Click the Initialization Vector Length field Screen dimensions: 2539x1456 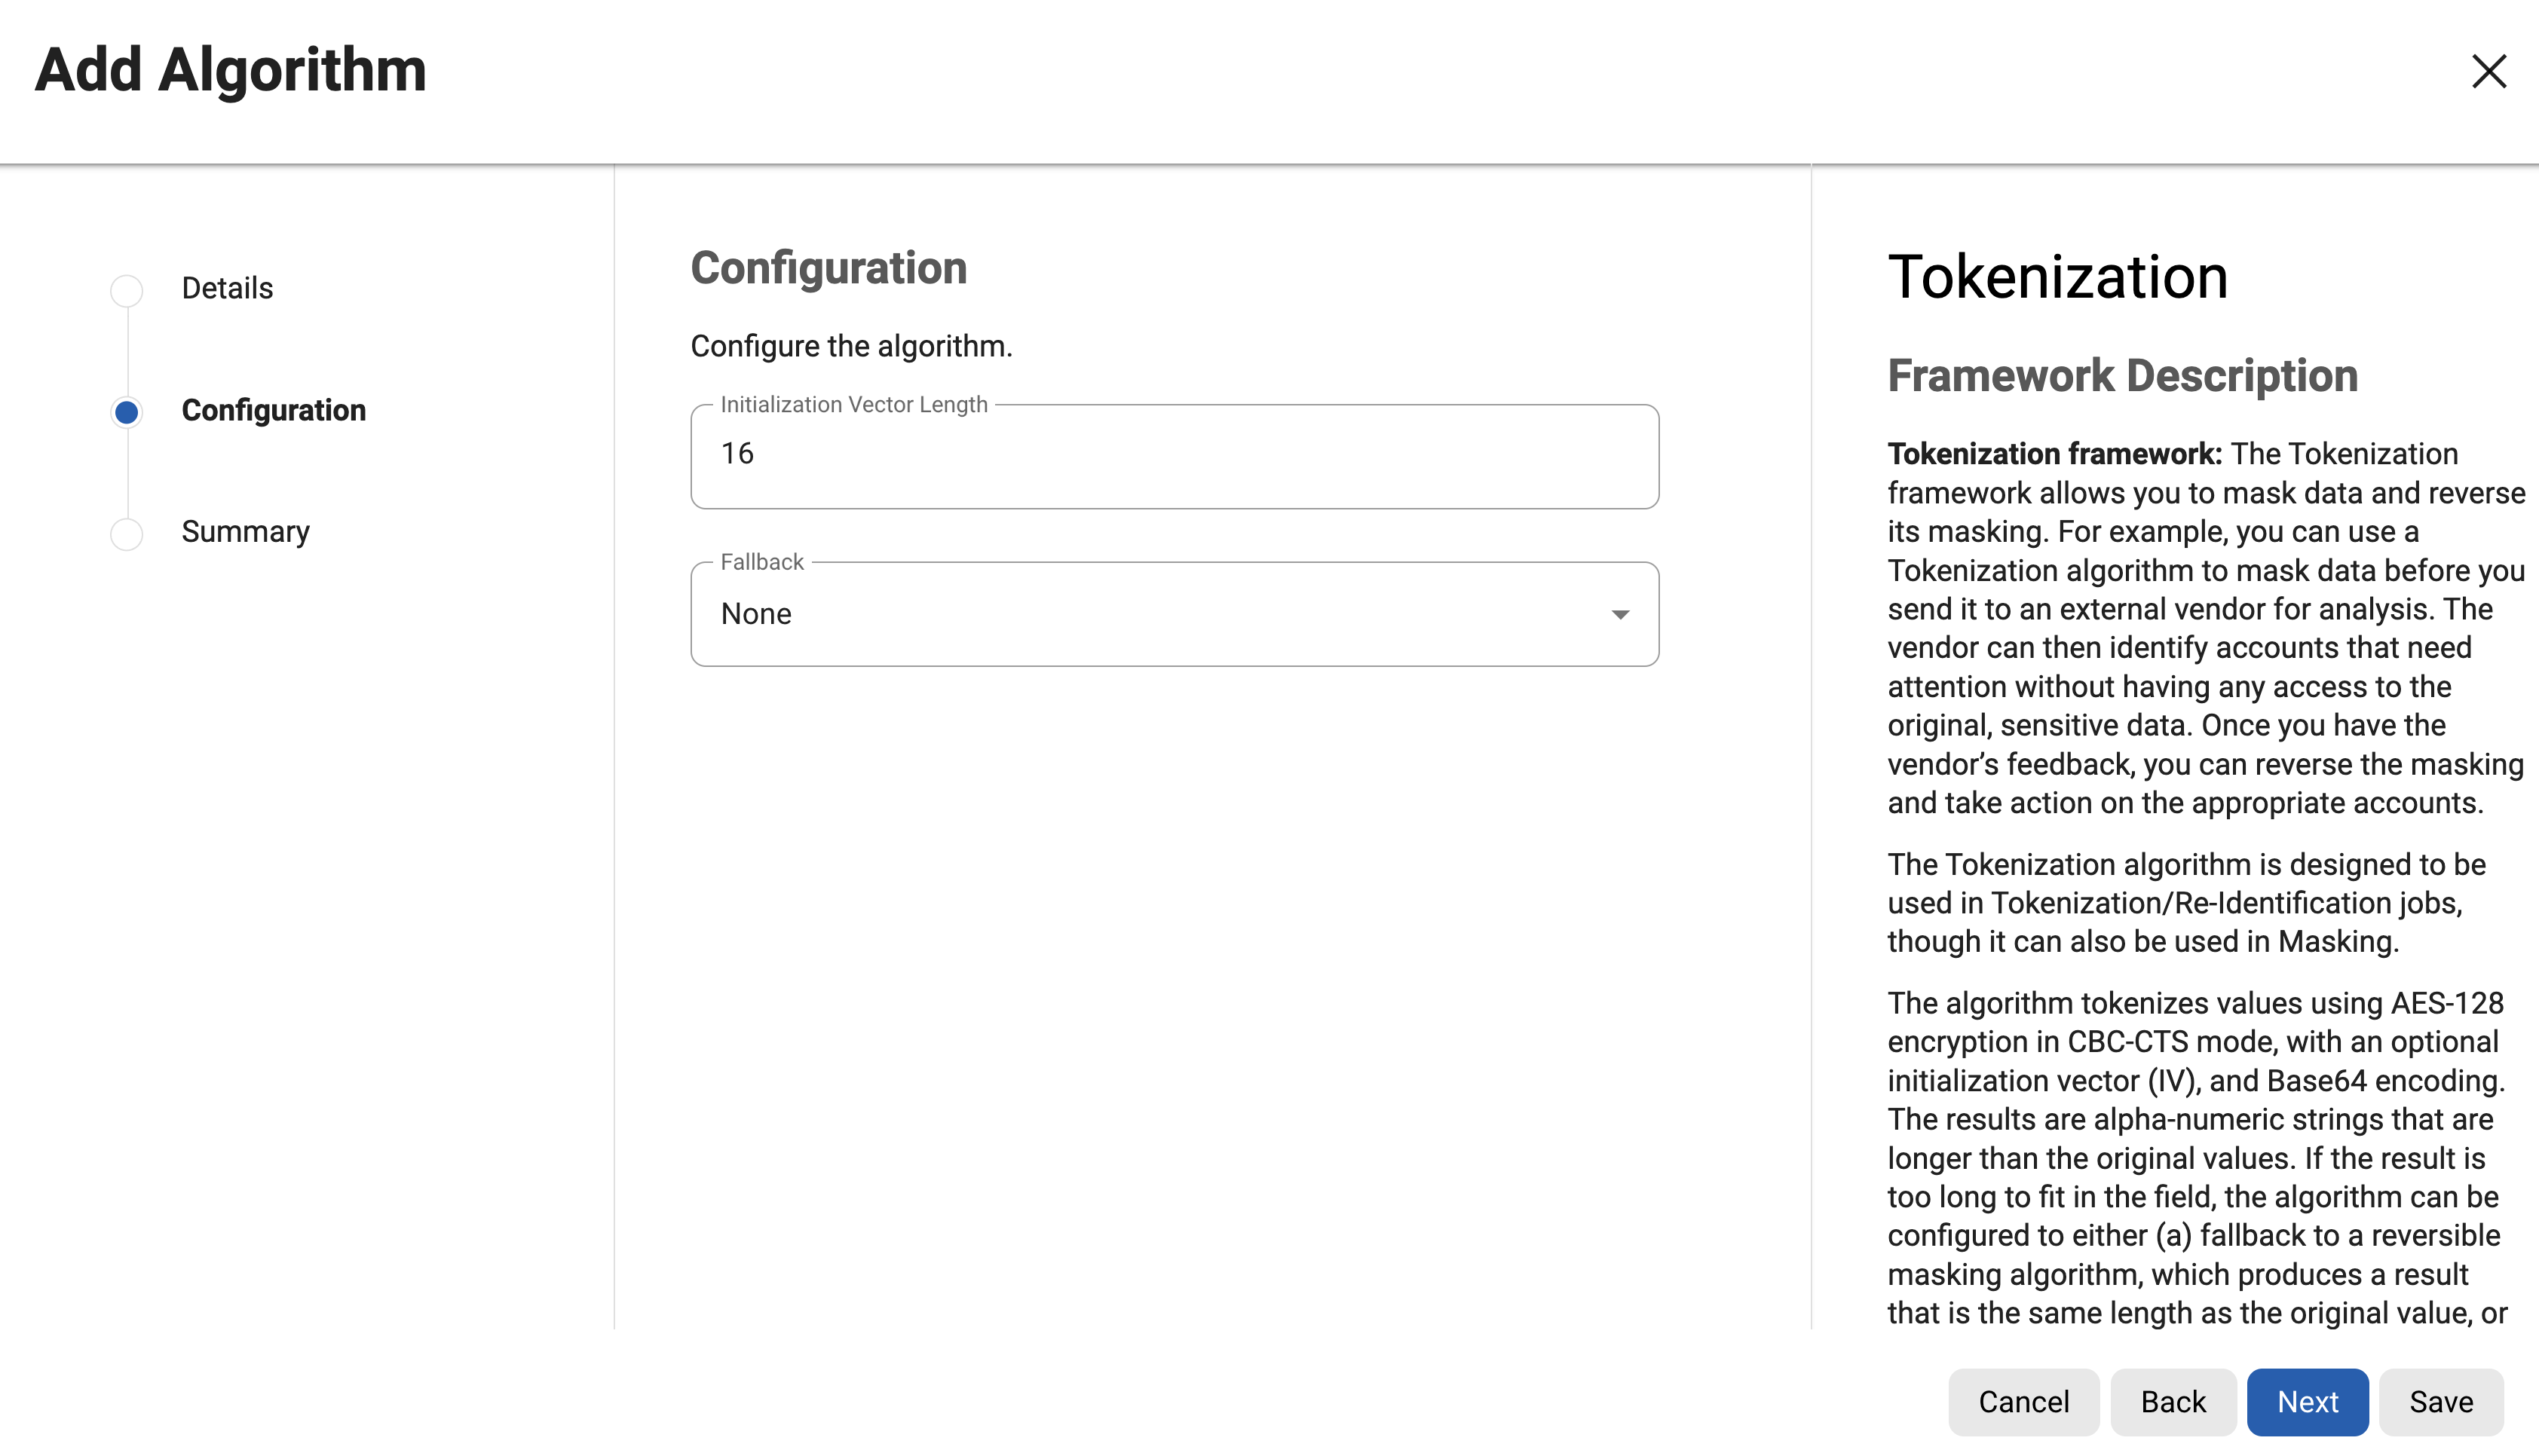1175,455
